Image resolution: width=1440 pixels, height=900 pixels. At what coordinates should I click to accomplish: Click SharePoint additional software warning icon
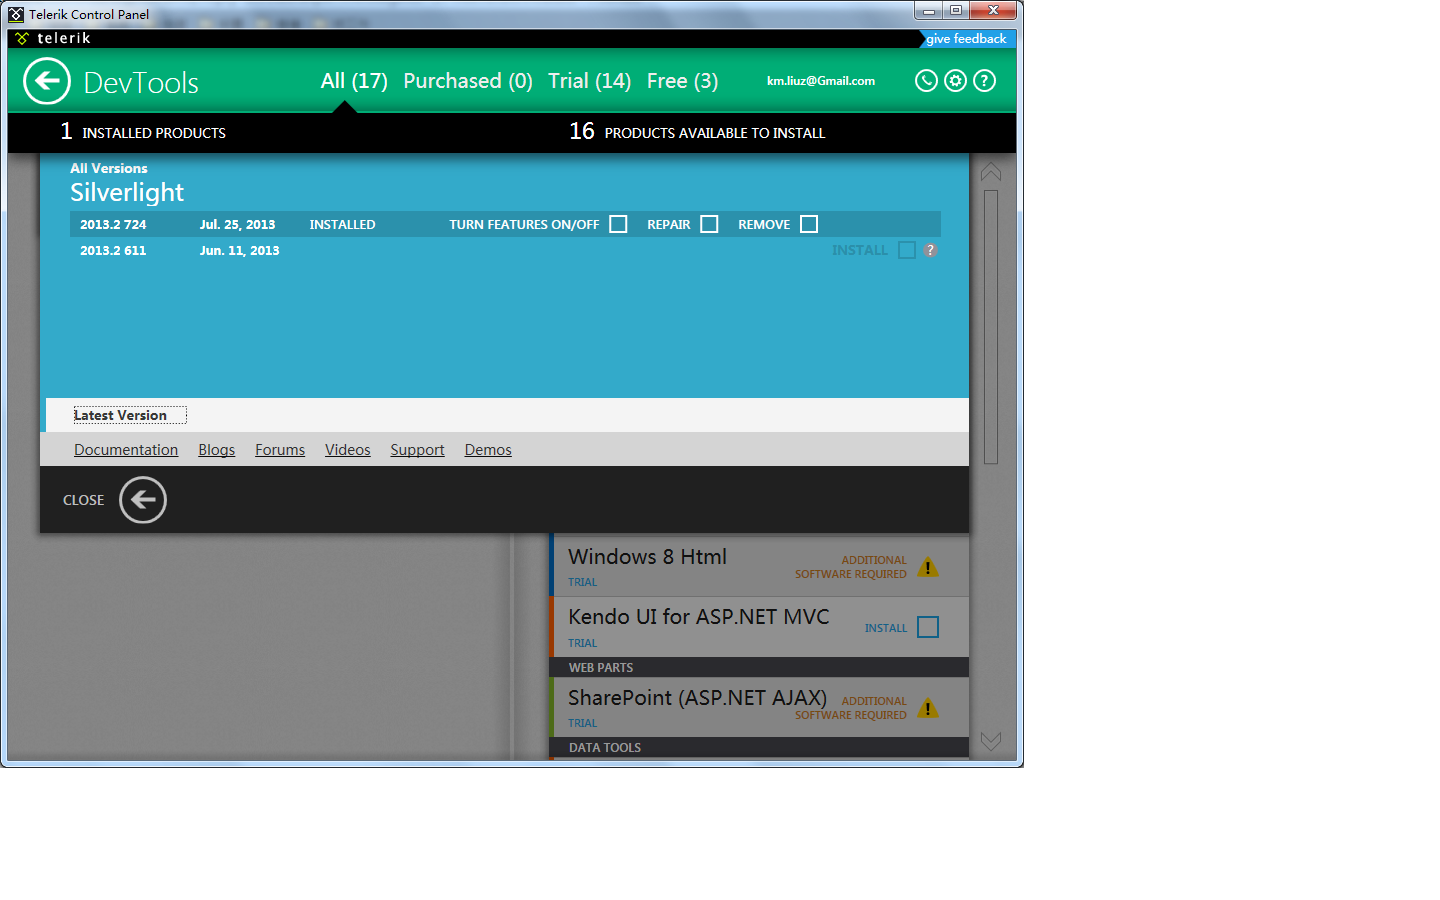coord(928,708)
